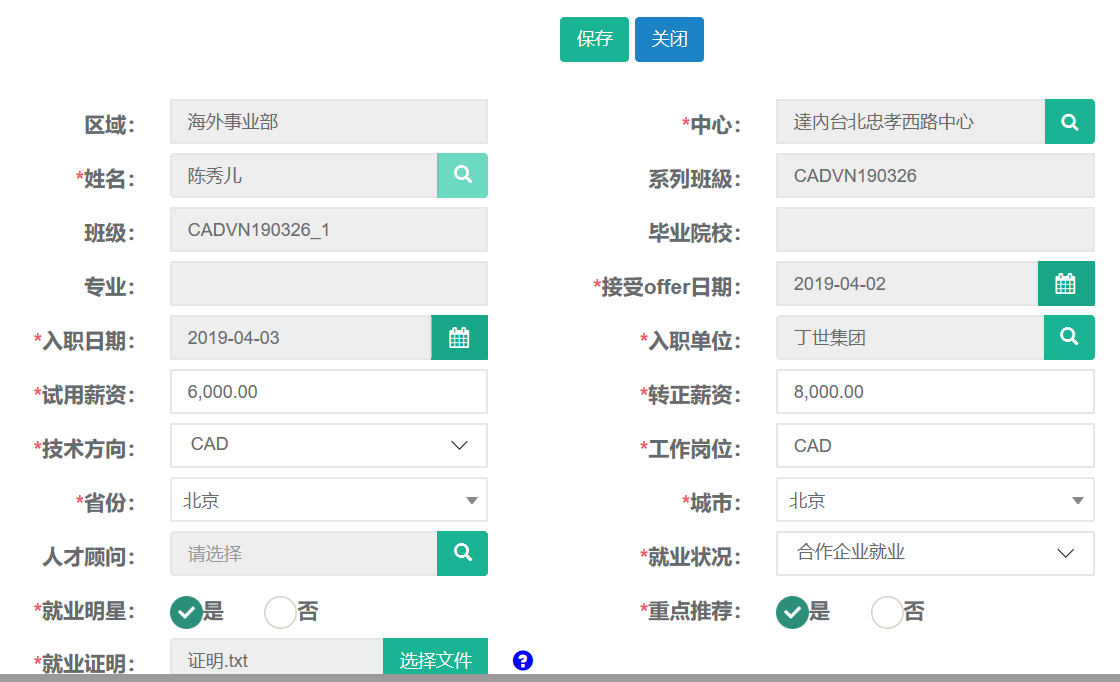Expand the 技术方向 dropdown

click(329, 445)
